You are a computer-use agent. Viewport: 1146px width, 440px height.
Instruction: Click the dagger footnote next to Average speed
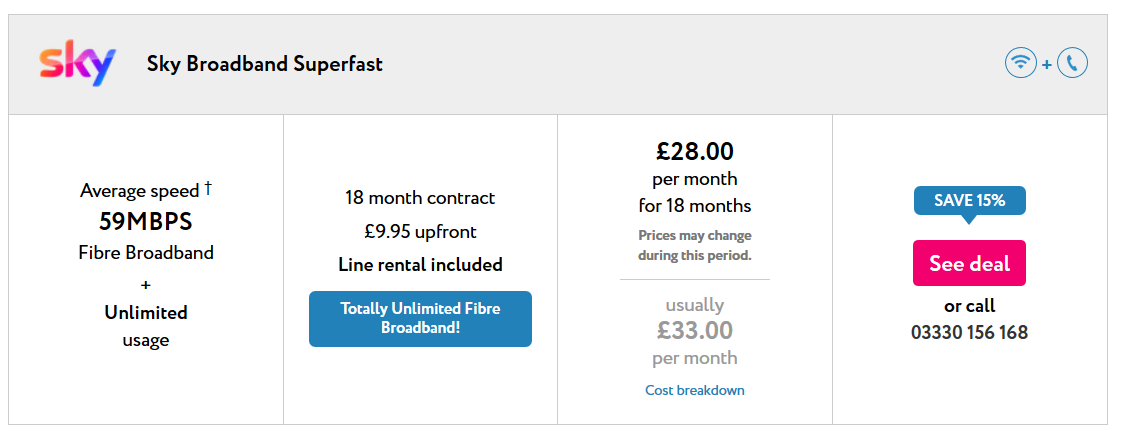click(208, 189)
